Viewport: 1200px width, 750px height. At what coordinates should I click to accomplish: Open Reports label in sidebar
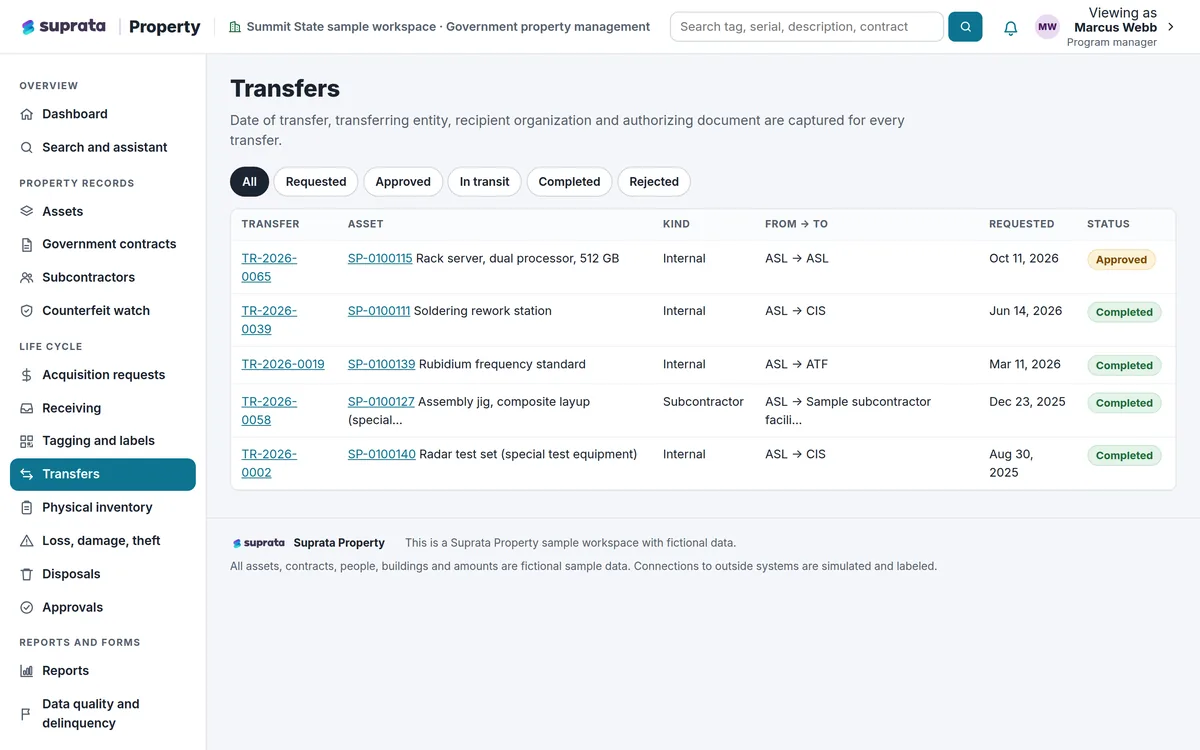click(x=65, y=671)
